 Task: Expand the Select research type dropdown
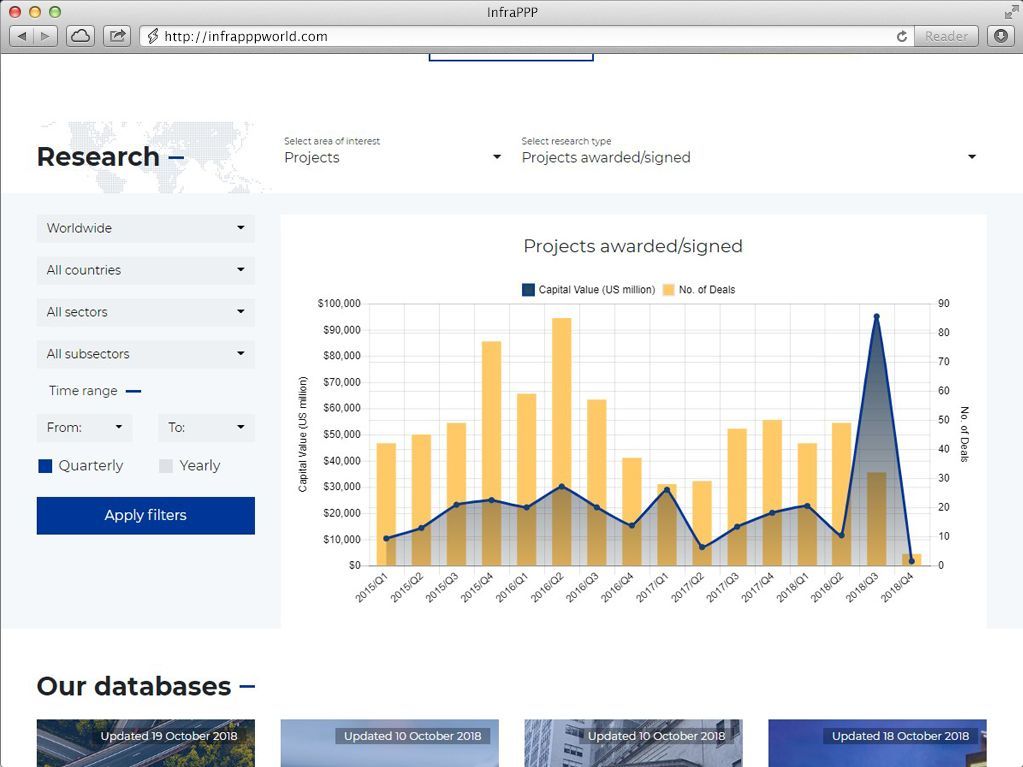748,157
